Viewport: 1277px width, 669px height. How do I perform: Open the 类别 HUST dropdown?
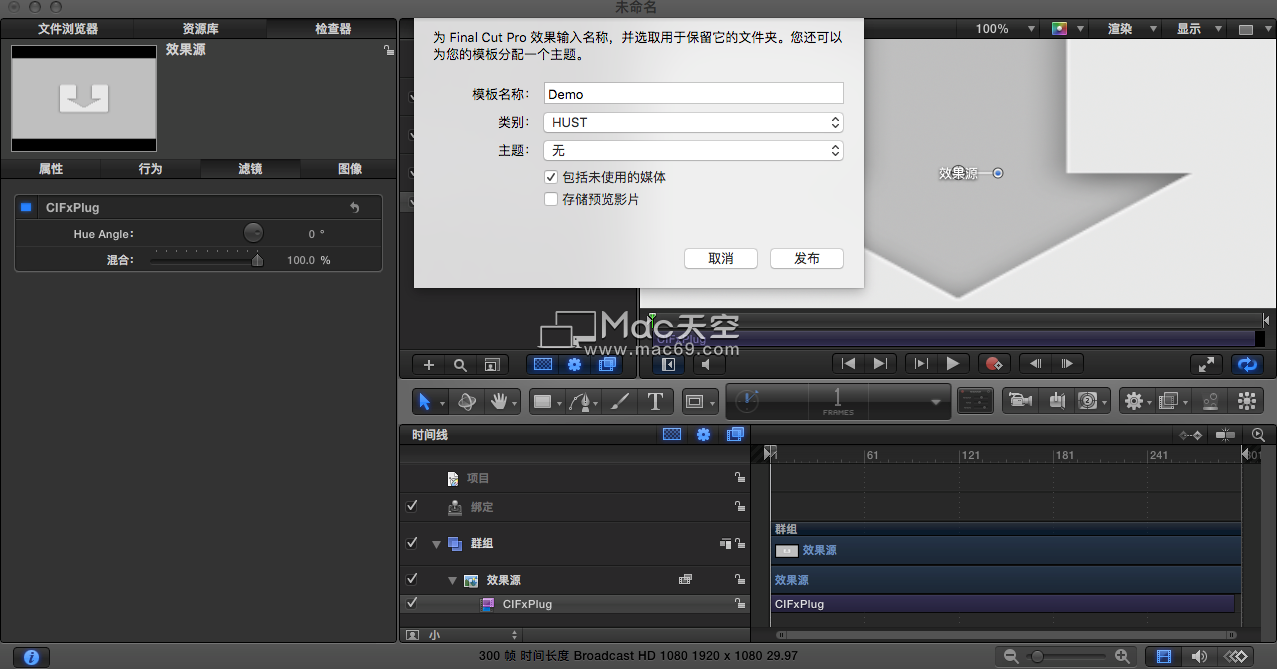pyautogui.click(x=693, y=122)
